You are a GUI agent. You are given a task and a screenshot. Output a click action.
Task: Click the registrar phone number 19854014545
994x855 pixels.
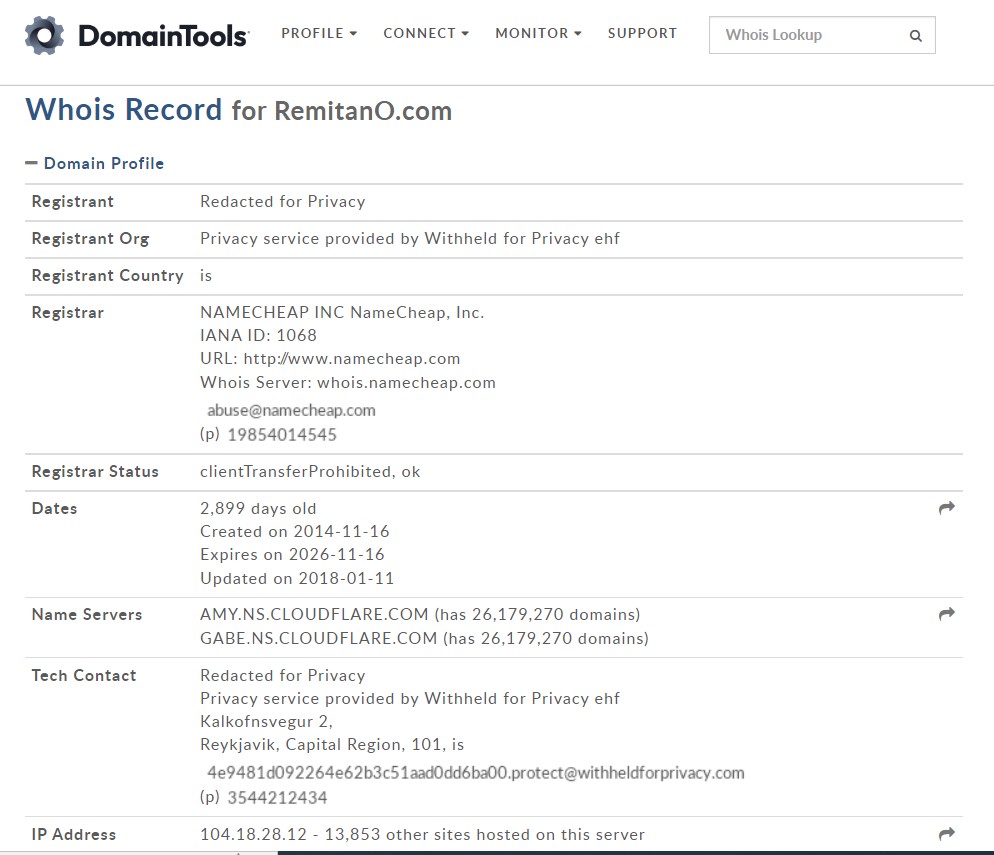pos(281,435)
